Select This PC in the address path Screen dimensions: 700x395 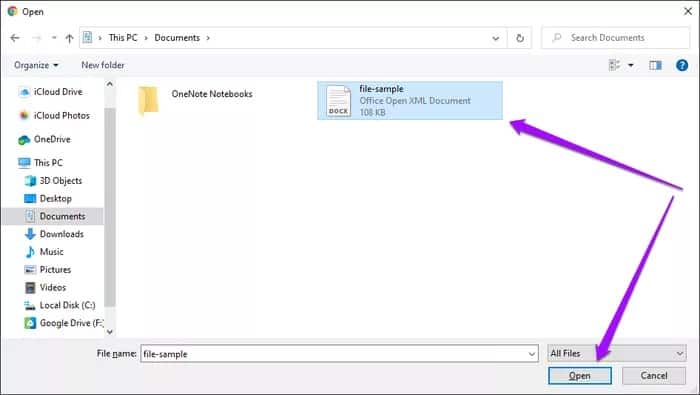tap(123, 38)
